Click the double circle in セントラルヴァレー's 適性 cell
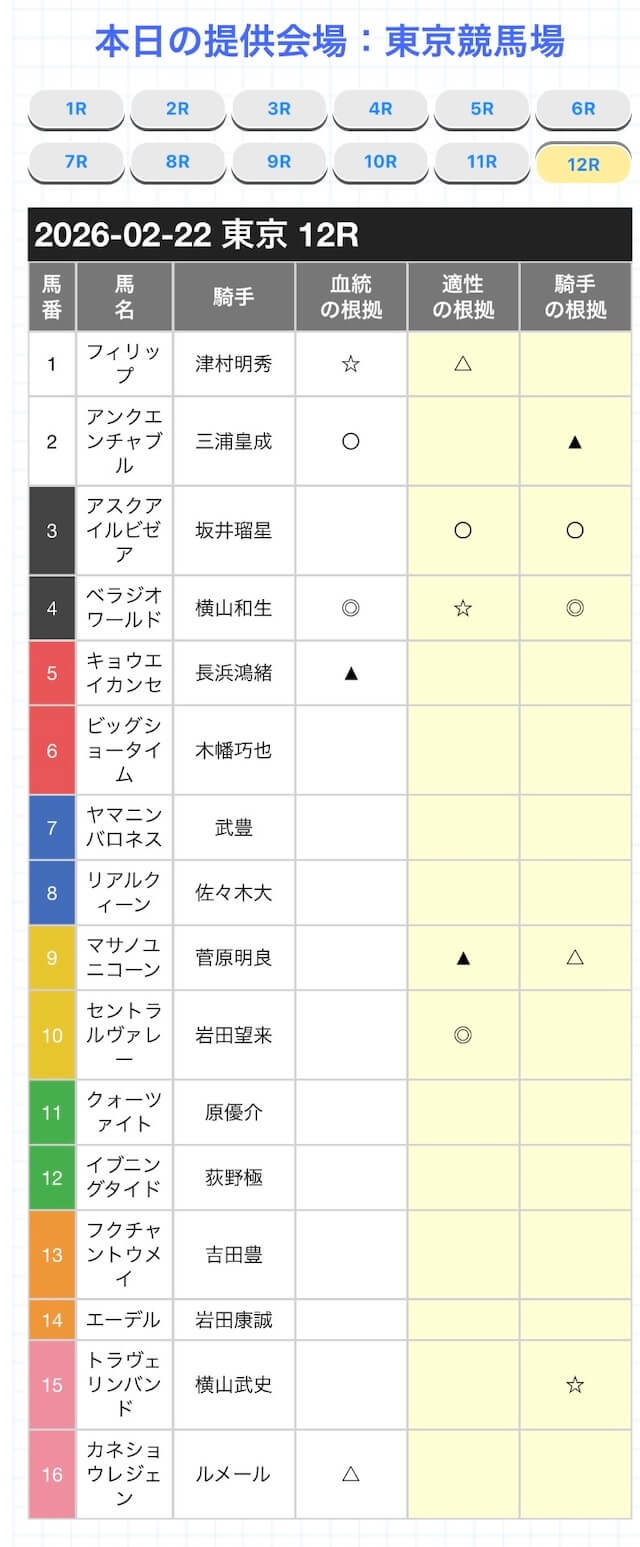Viewport: 640px width, 1547px height. coord(462,1035)
